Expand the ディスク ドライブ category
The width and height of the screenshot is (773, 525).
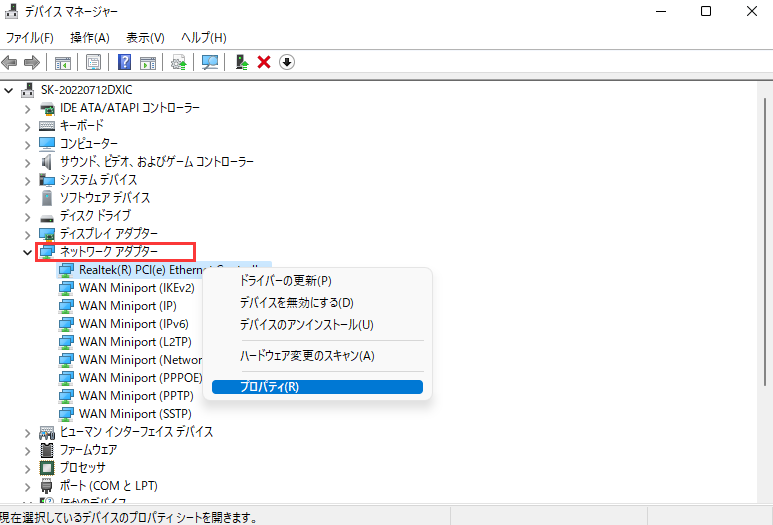[28, 217]
